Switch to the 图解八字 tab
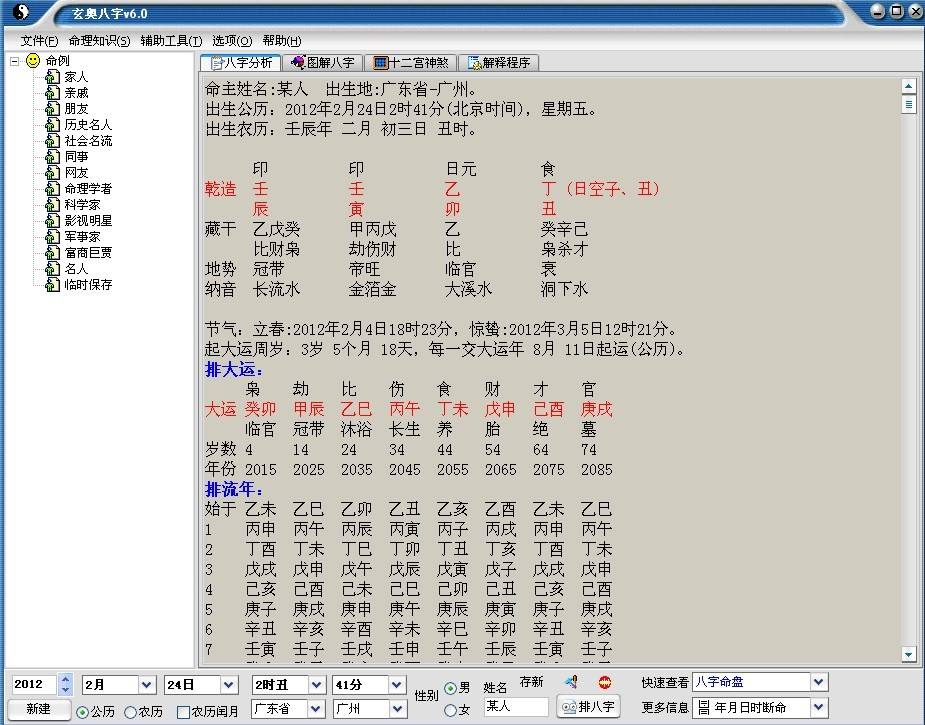This screenshot has height=725, width=925. click(x=323, y=63)
